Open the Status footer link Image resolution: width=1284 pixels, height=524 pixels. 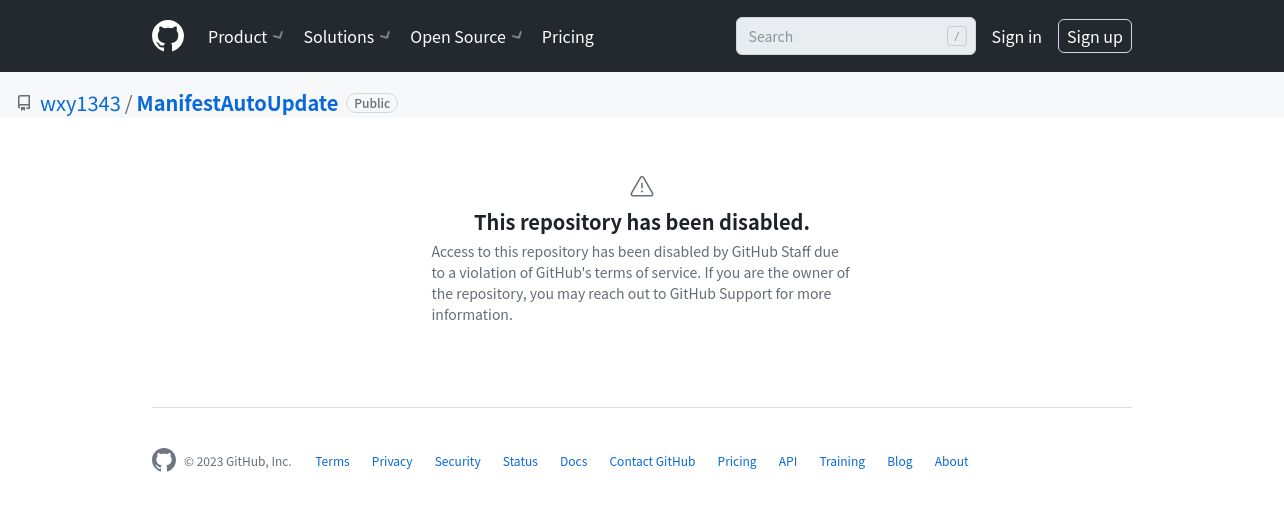[520, 461]
